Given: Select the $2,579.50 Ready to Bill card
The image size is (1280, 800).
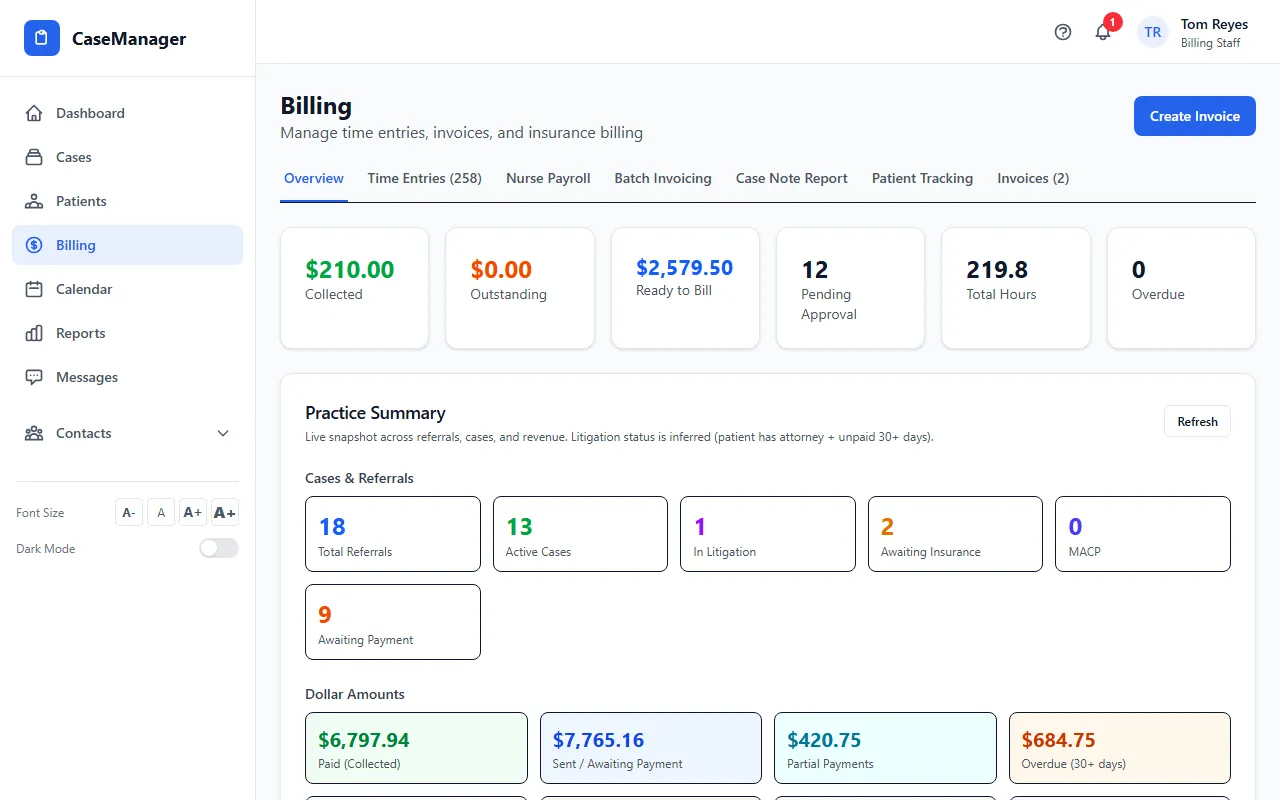Looking at the screenshot, I should click(x=685, y=288).
